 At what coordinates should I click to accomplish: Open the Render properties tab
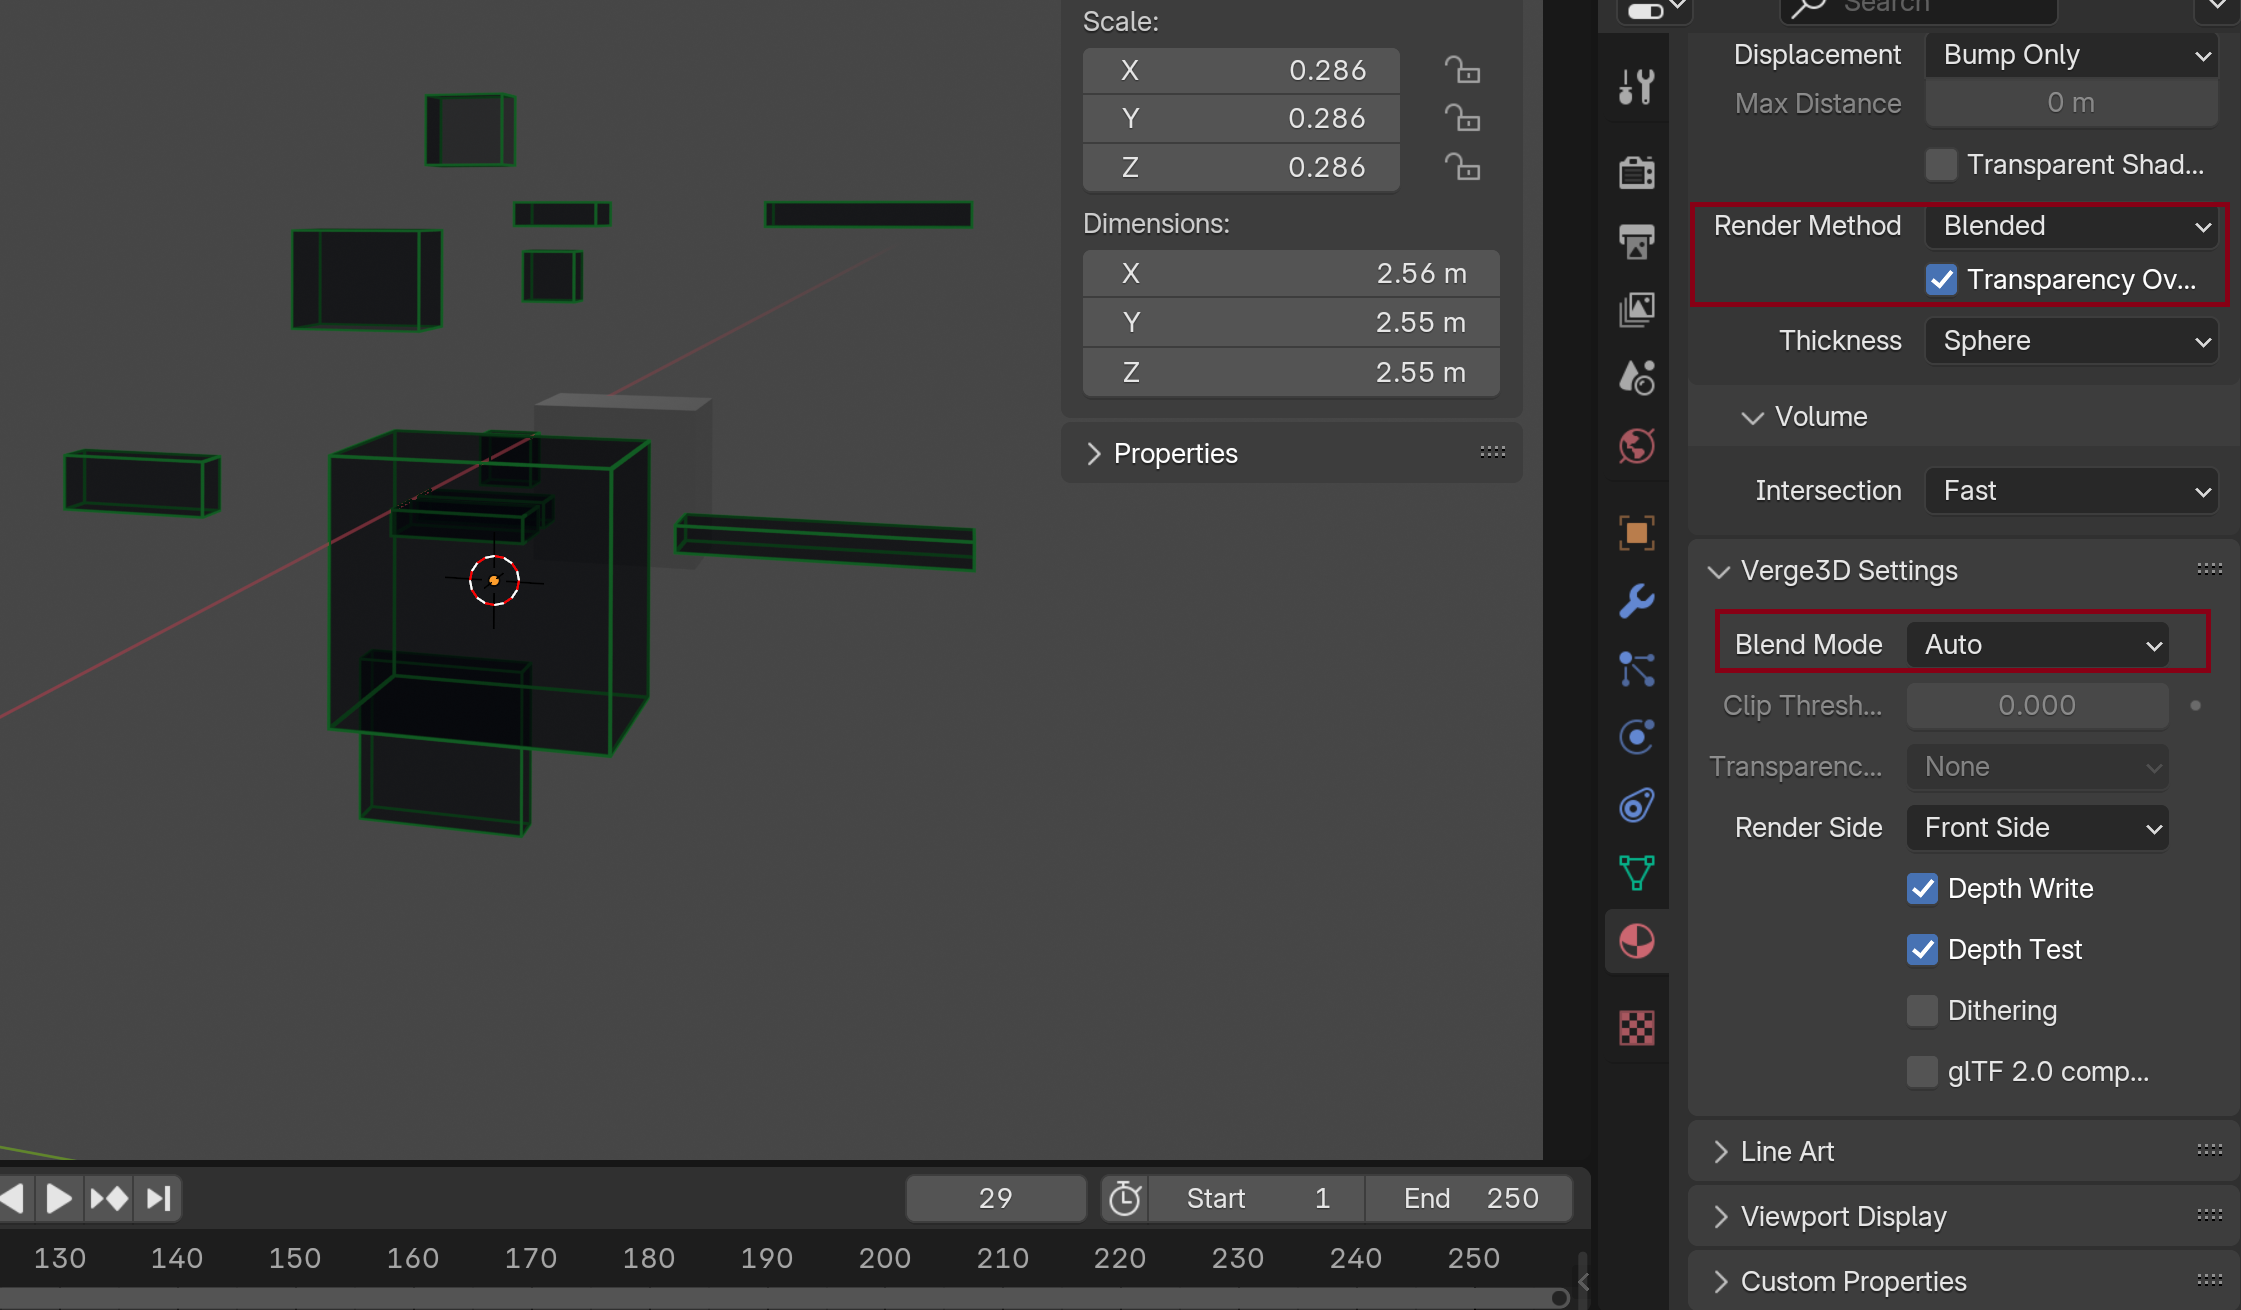[x=1636, y=171]
